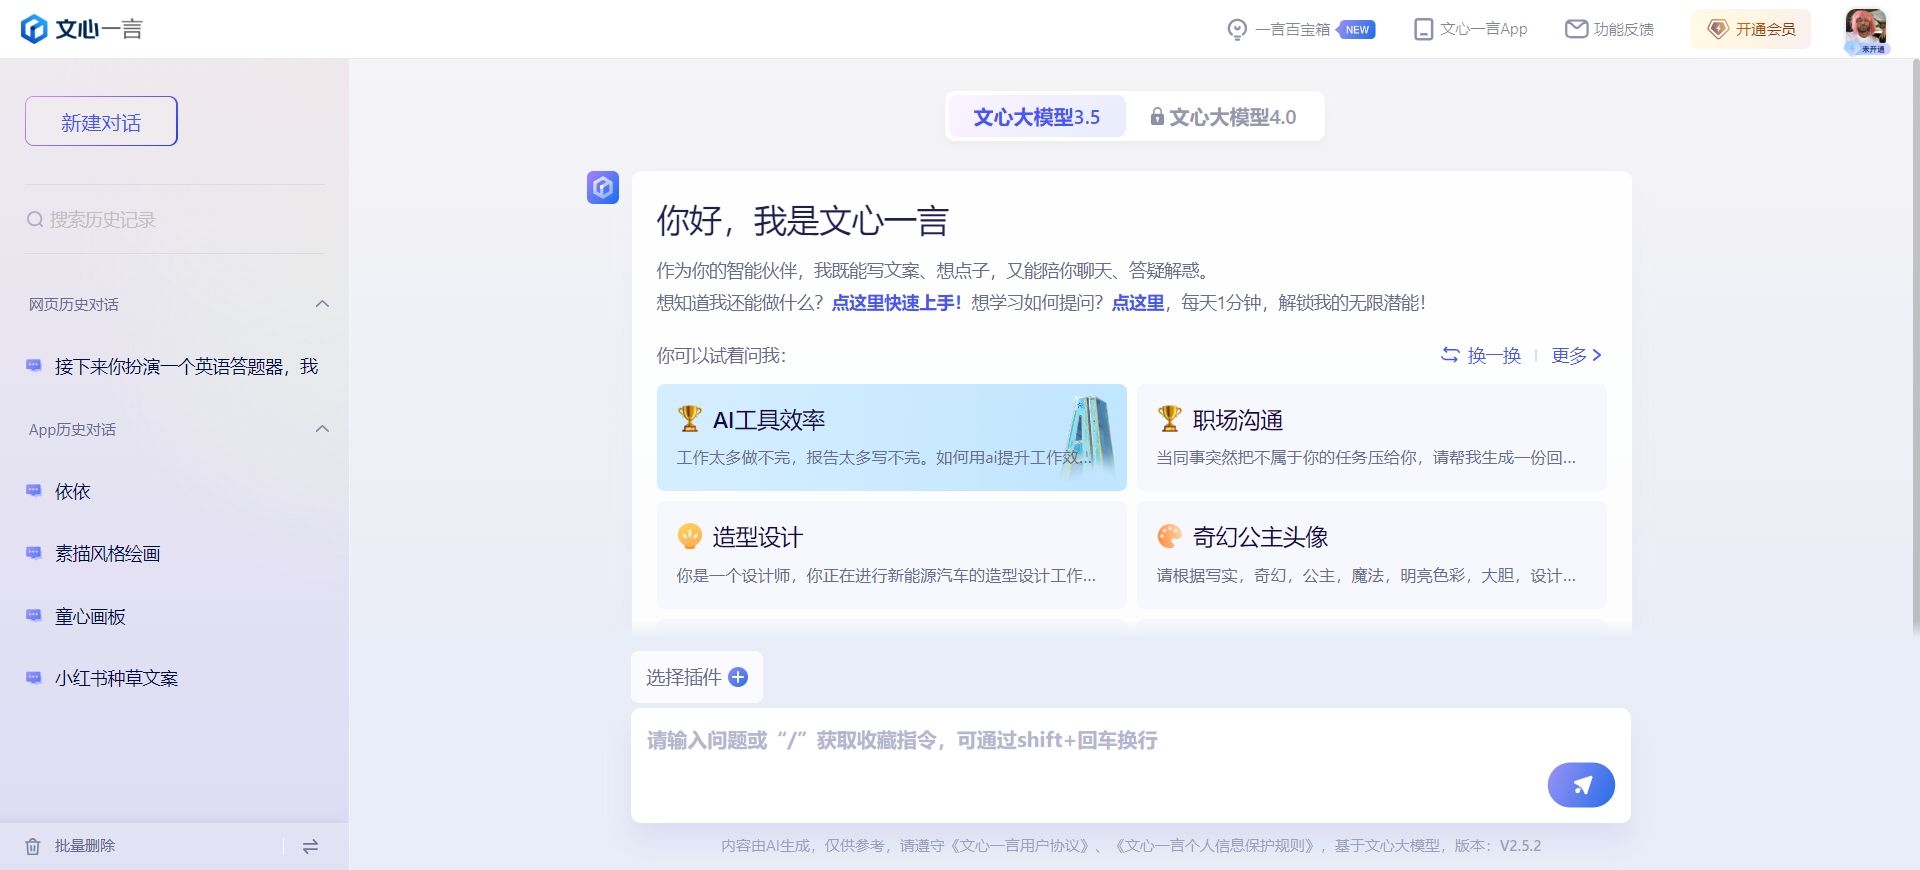Image resolution: width=1920 pixels, height=870 pixels.
Task: Click the 开通会员 text
Action: pyautogui.click(x=1766, y=29)
